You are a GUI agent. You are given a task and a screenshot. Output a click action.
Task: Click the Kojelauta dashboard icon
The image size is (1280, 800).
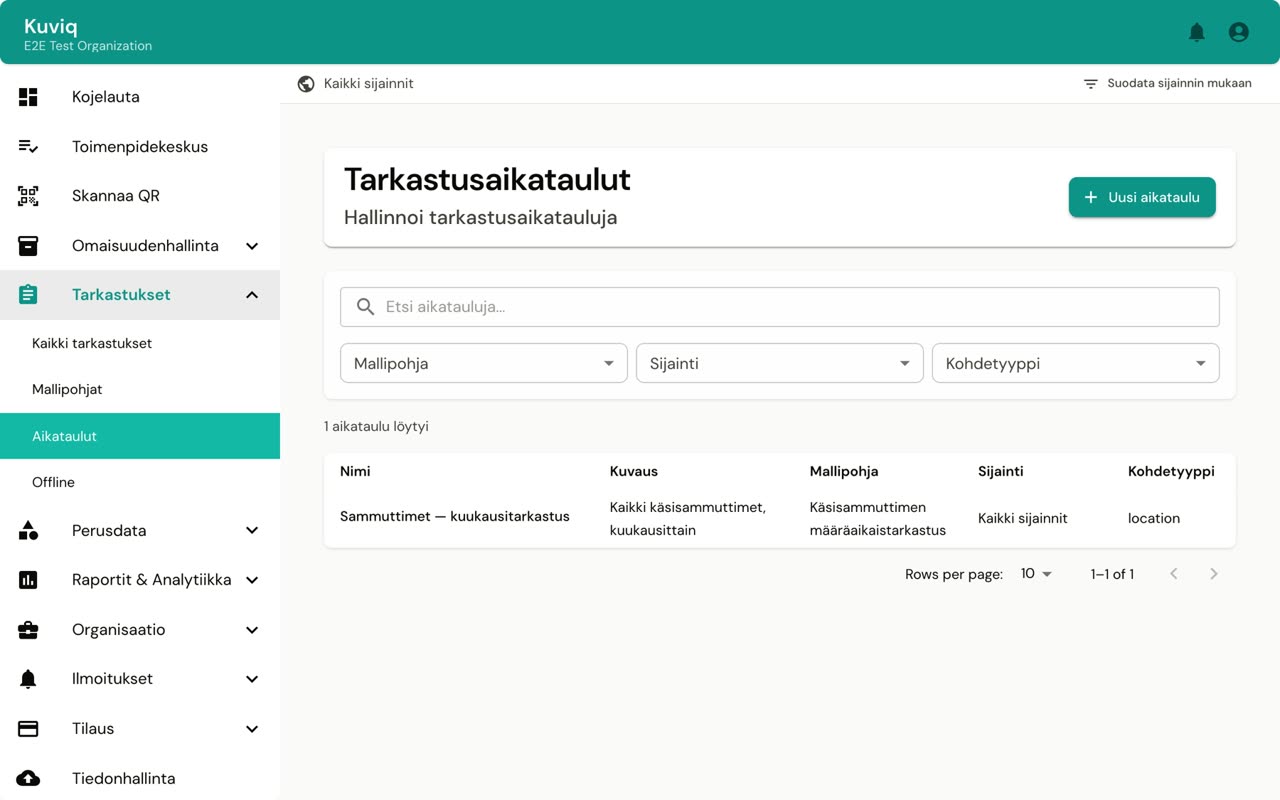point(28,97)
